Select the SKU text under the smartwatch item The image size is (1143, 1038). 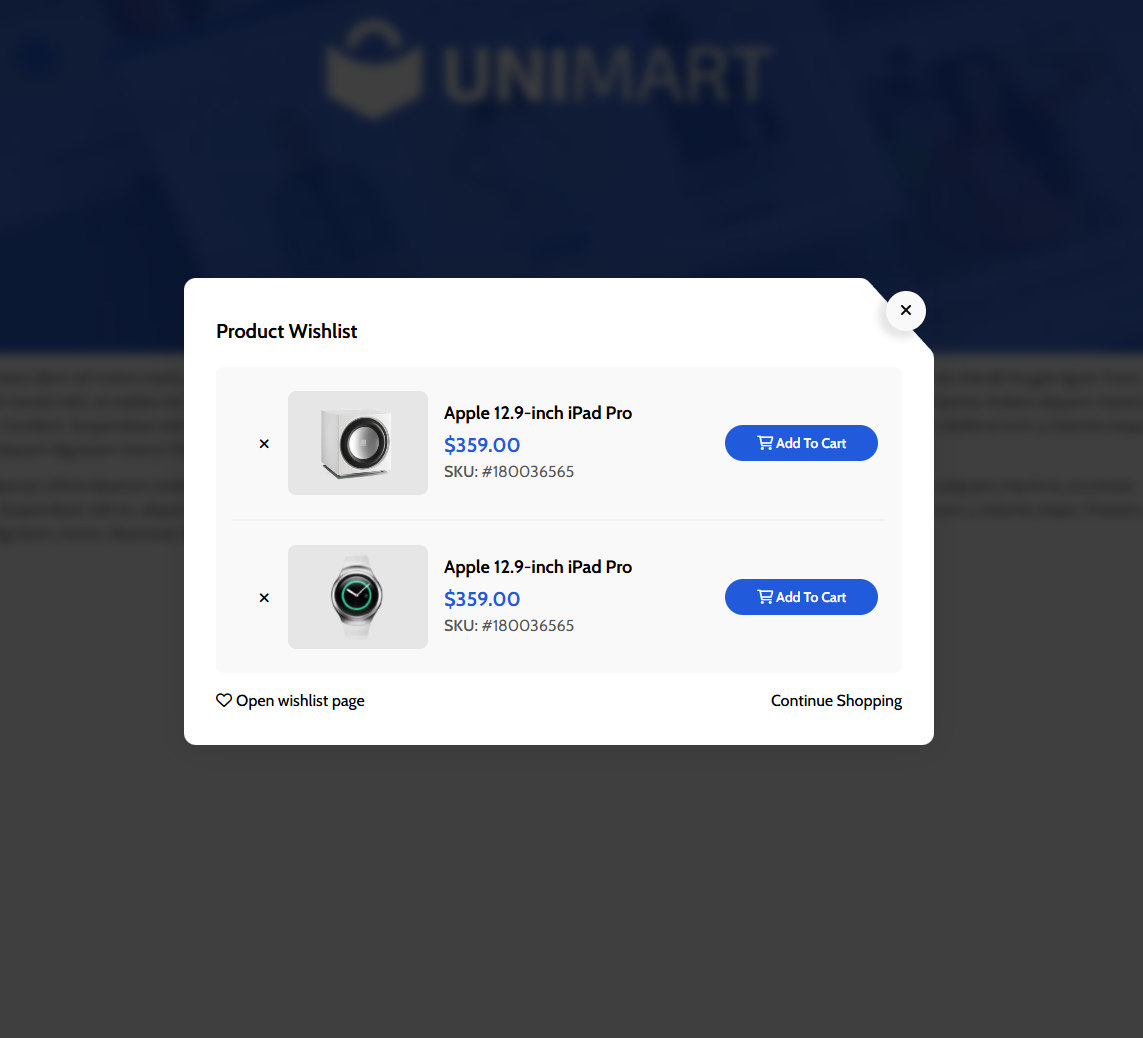[x=509, y=625]
